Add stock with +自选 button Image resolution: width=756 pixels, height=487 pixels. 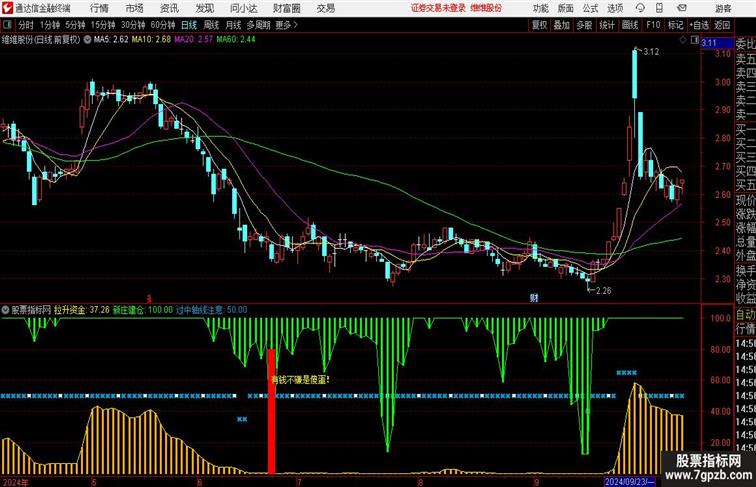click(x=699, y=25)
